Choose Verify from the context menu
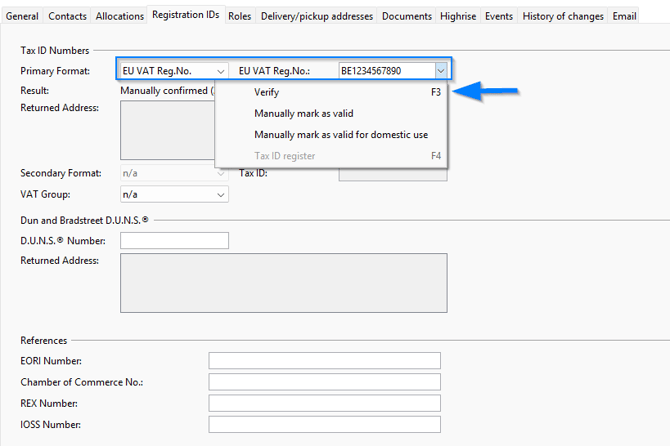The width and height of the screenshot is (670, 446). click(267, 92)
